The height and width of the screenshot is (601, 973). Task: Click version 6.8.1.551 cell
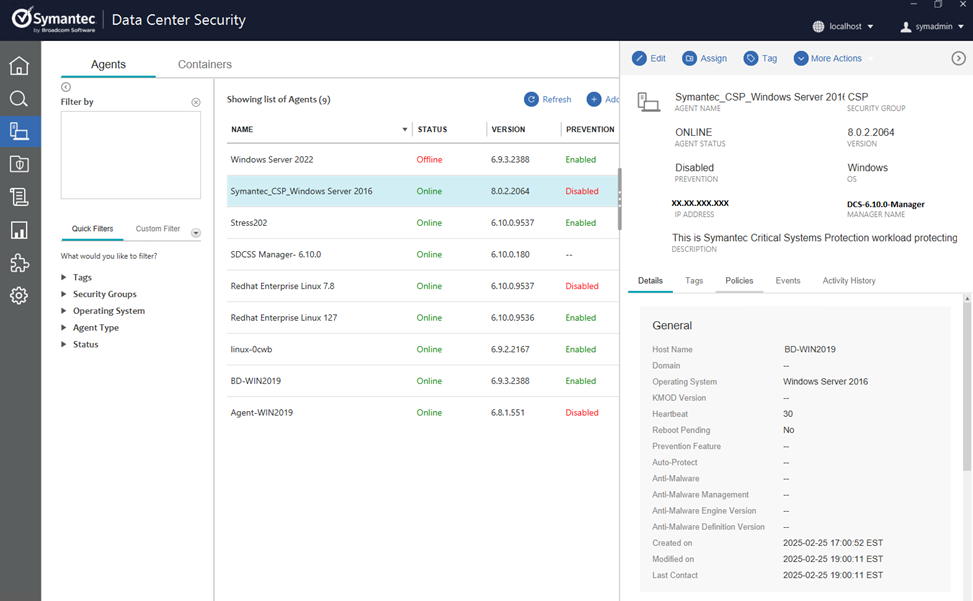pos(508,412)
